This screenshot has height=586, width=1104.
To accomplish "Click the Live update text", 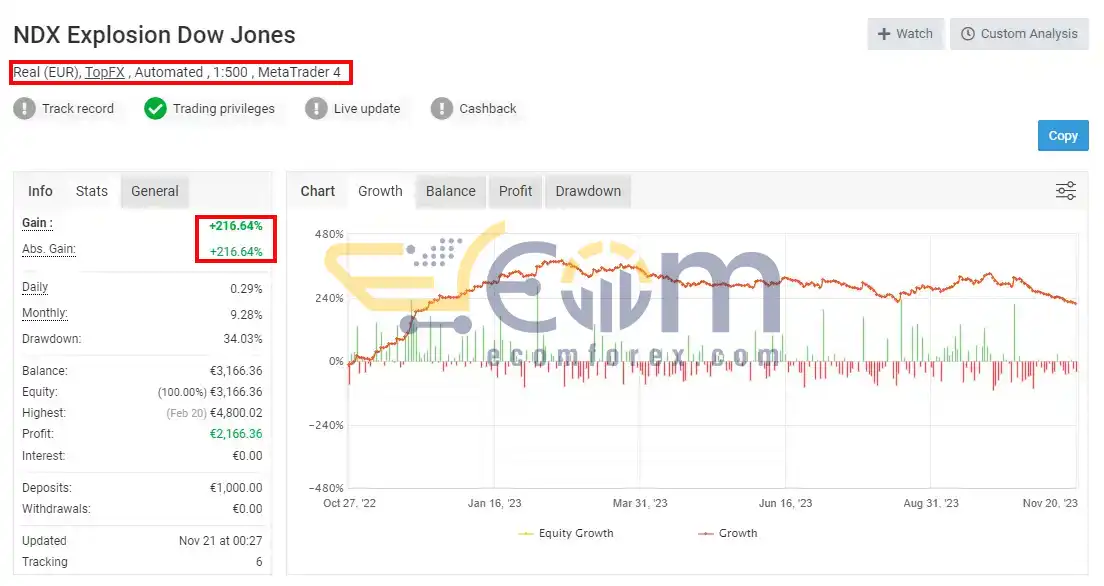I will [367, 108].
